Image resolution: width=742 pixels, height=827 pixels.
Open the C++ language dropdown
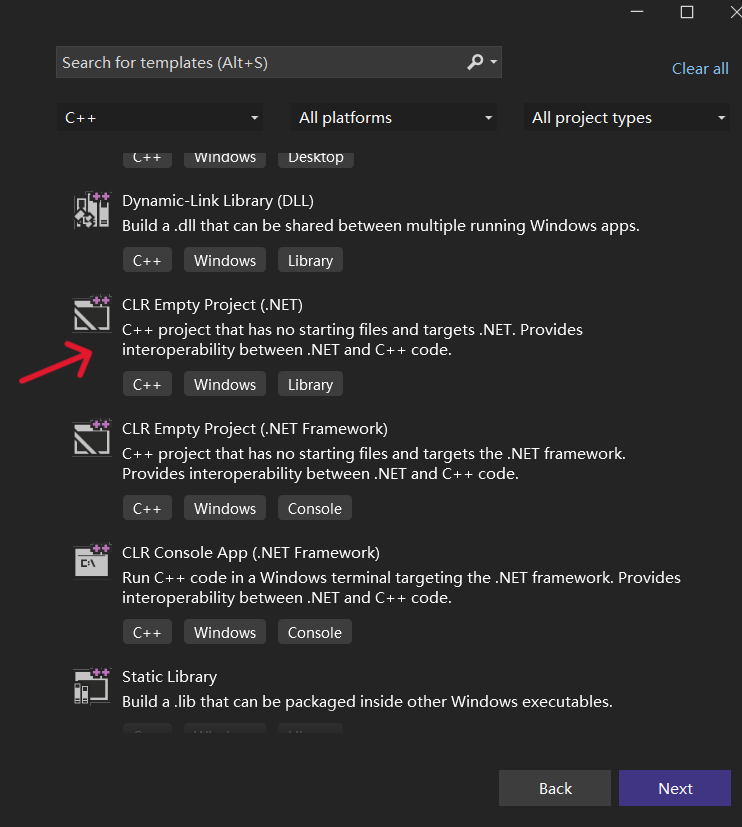click(x=160, y=117)
